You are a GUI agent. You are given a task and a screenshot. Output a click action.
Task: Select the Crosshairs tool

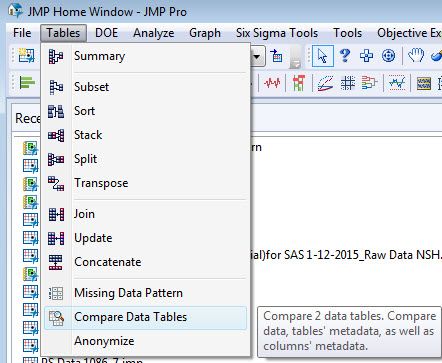[x=366, y=56]
